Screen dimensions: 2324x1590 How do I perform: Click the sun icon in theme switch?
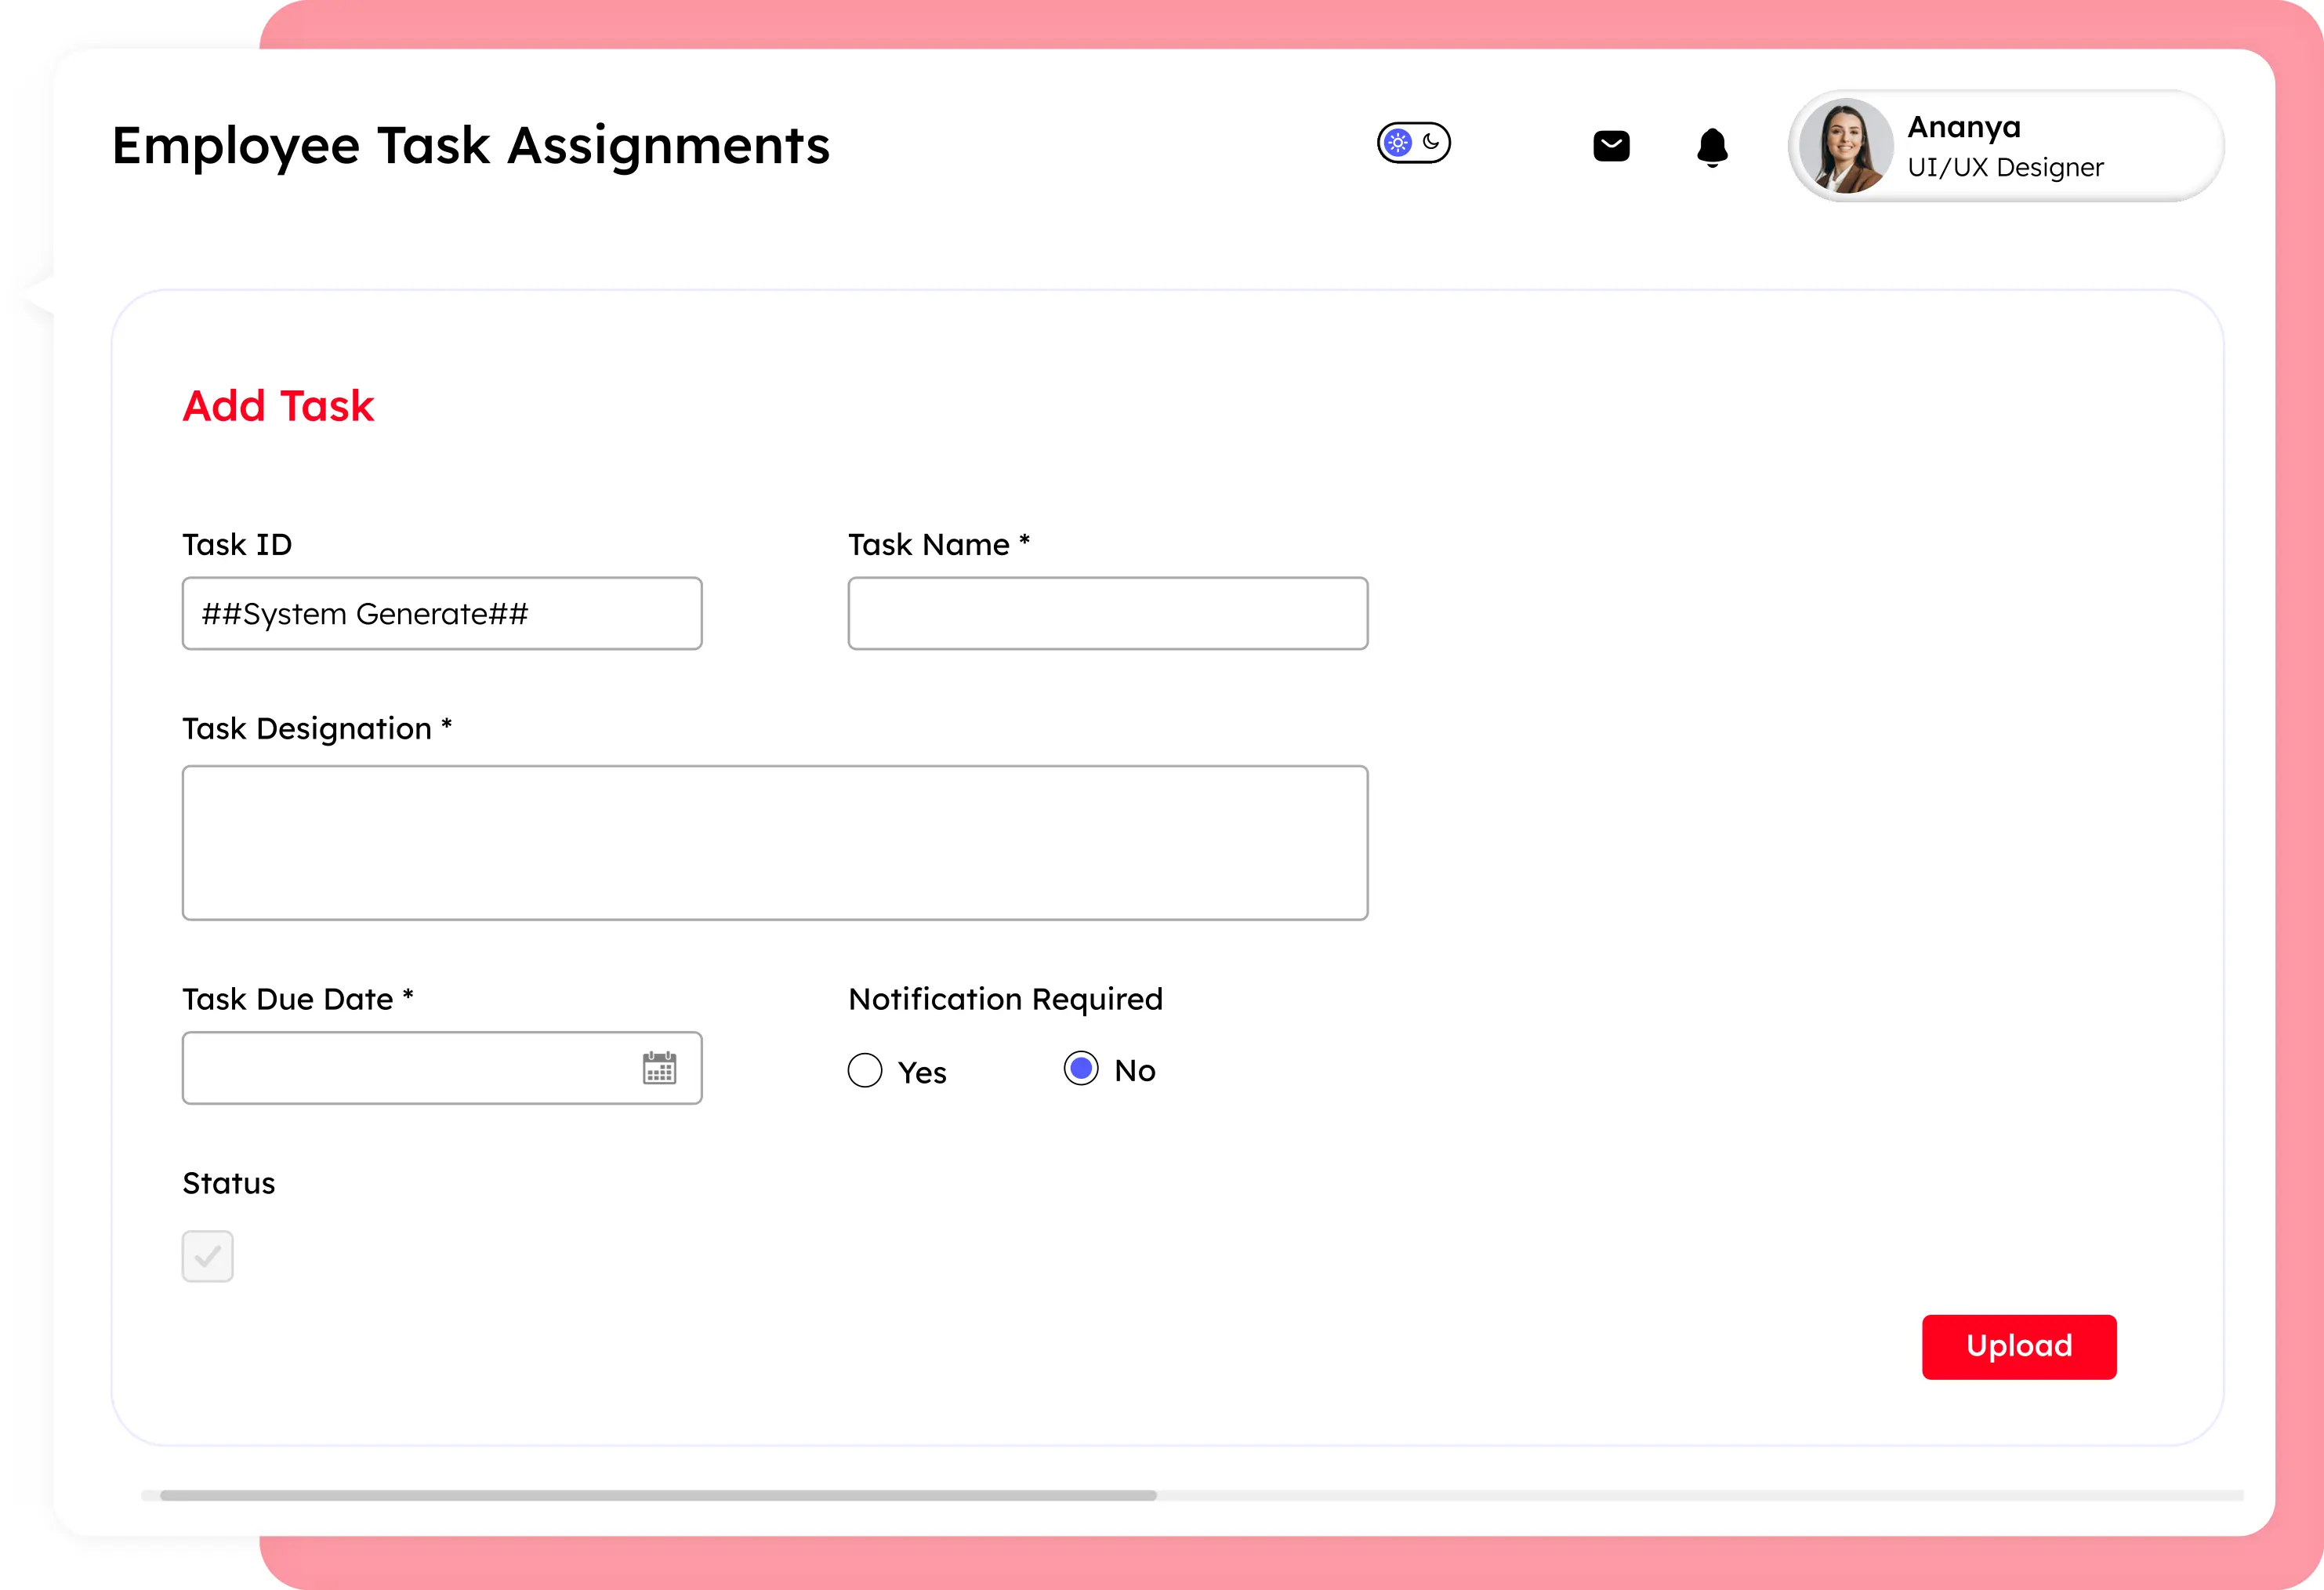(1398, 143)
